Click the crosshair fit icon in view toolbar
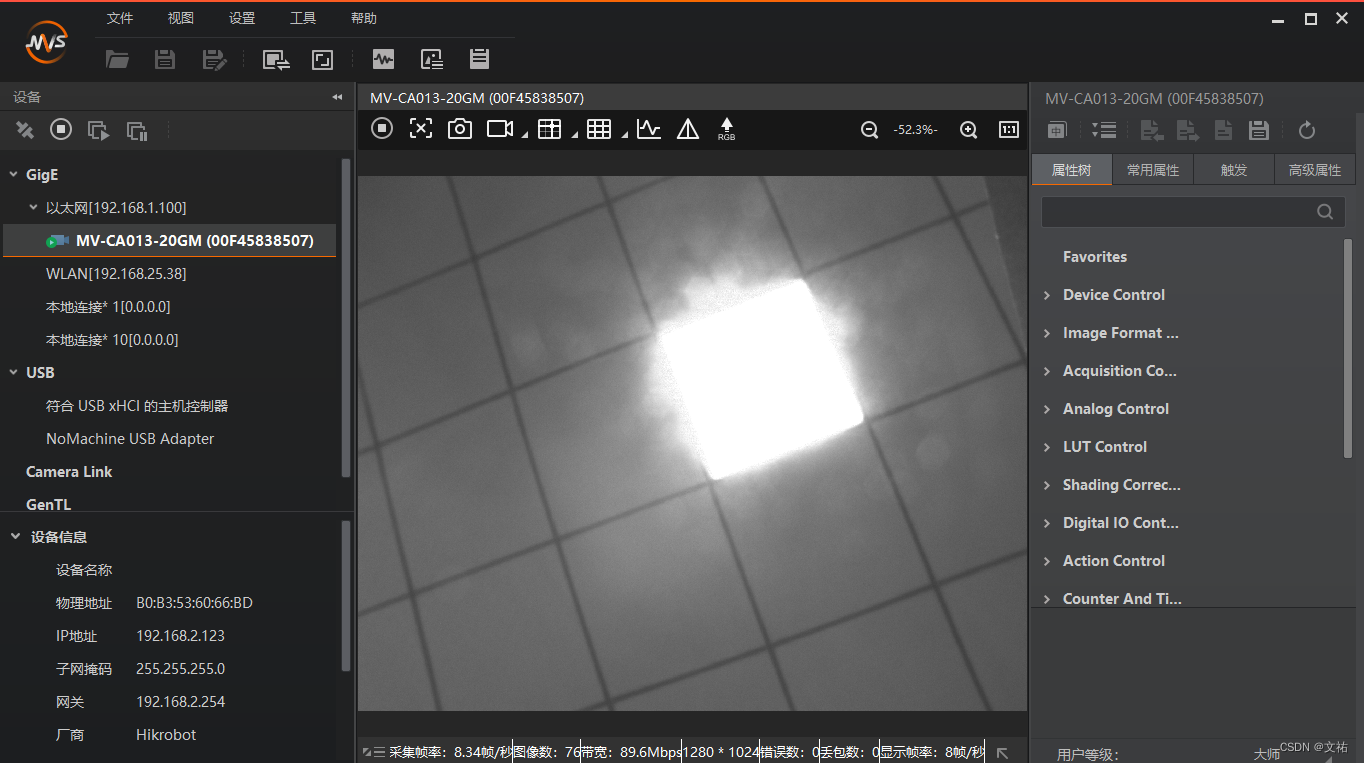Screen dimensions: 1364x763 click(x=421, y=128)
